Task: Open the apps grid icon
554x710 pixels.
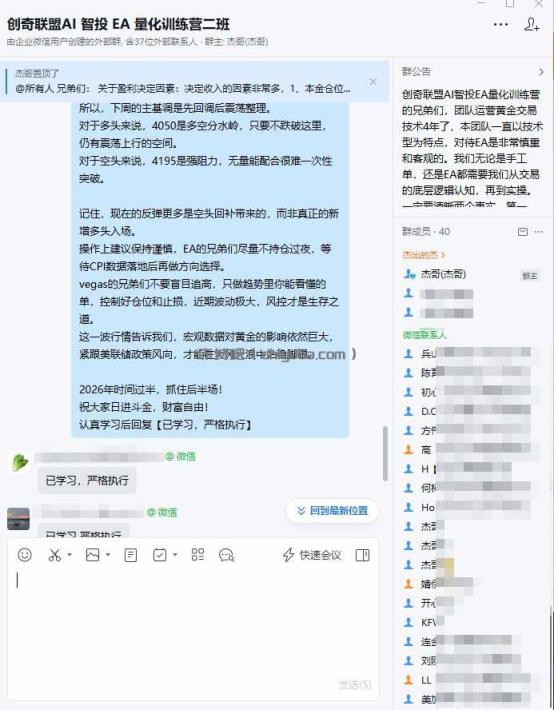Action: click(x=198, y=555)
